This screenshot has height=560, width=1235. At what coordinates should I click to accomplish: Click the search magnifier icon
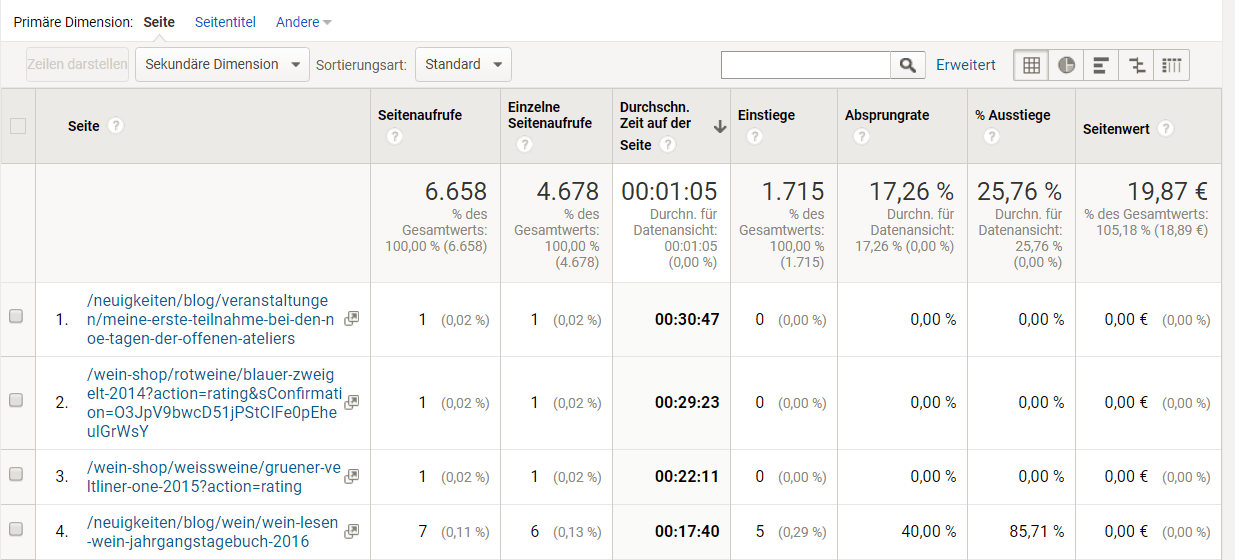pos(907,65)
